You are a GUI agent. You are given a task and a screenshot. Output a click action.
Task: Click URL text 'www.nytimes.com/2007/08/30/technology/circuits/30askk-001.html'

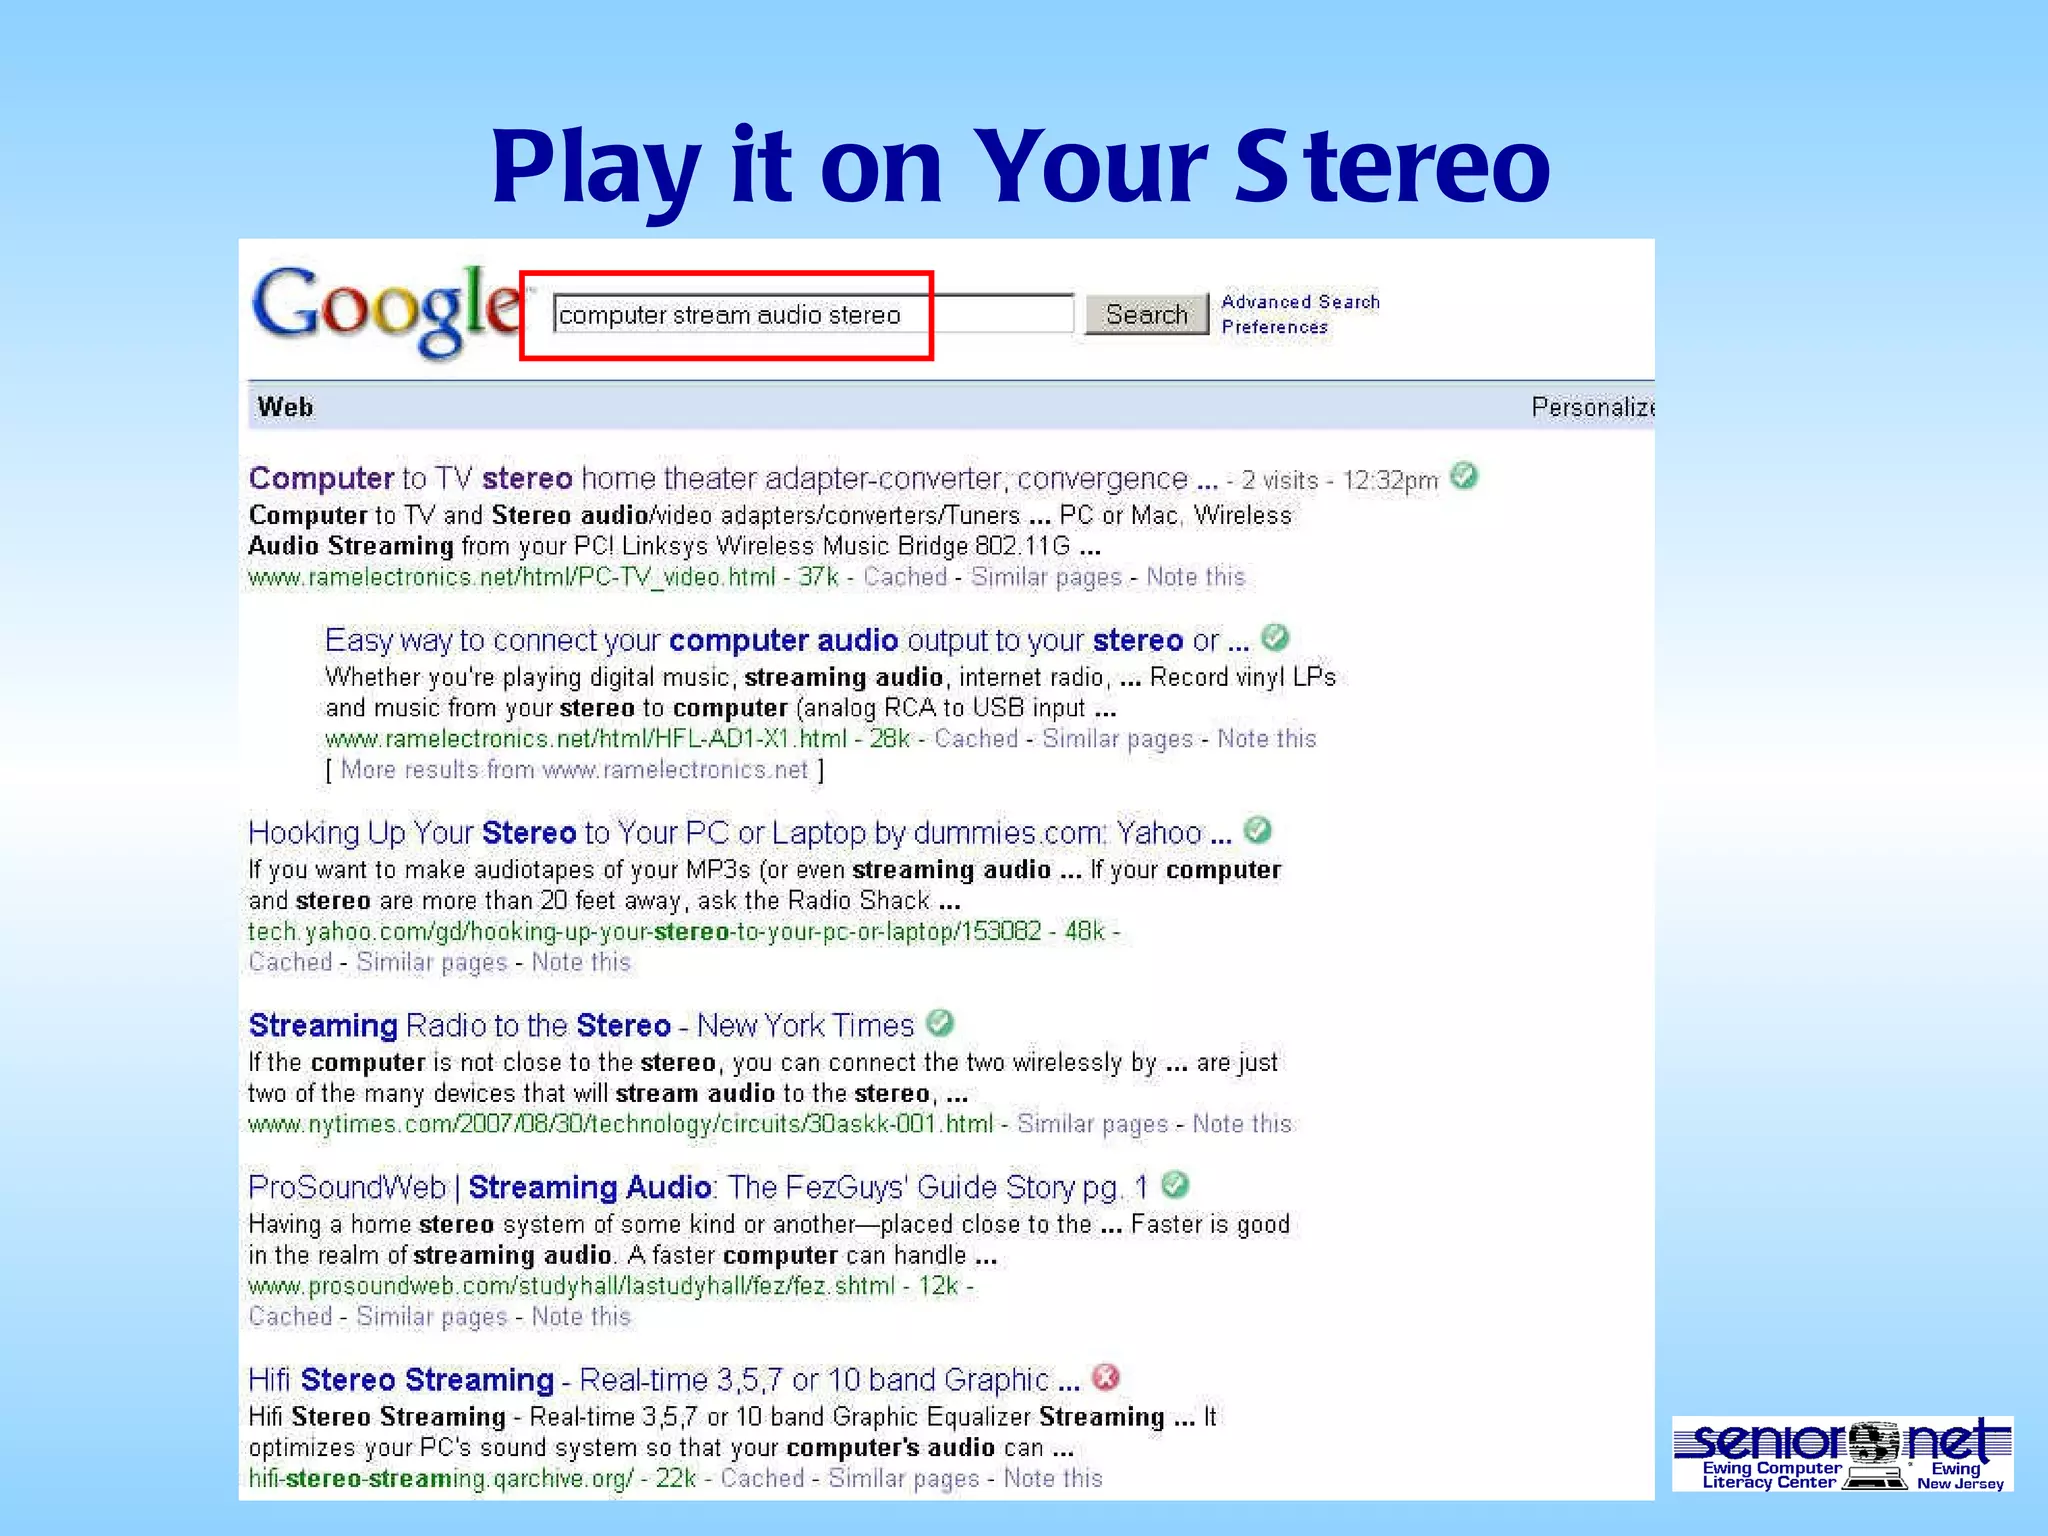(x=621, y=1124)
